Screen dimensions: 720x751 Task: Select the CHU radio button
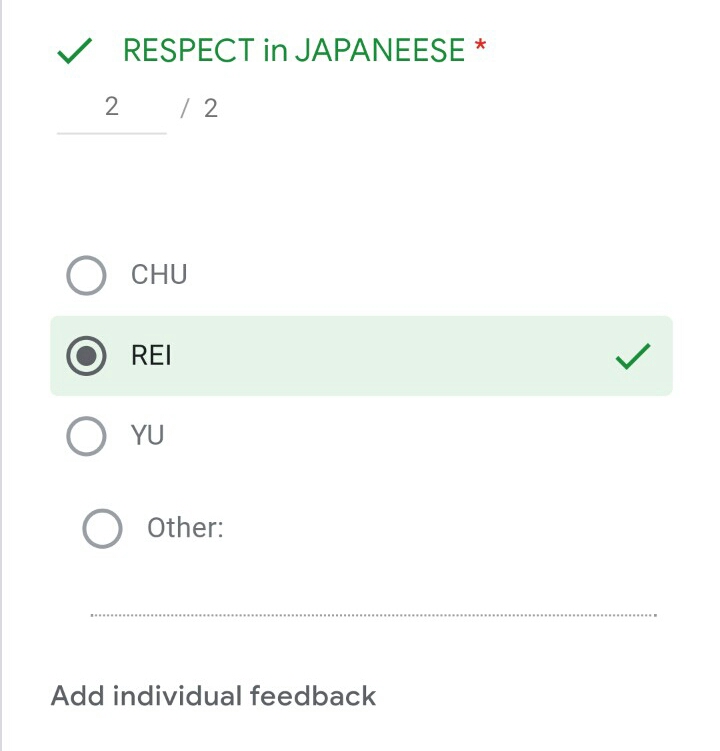tap(86, 275)
